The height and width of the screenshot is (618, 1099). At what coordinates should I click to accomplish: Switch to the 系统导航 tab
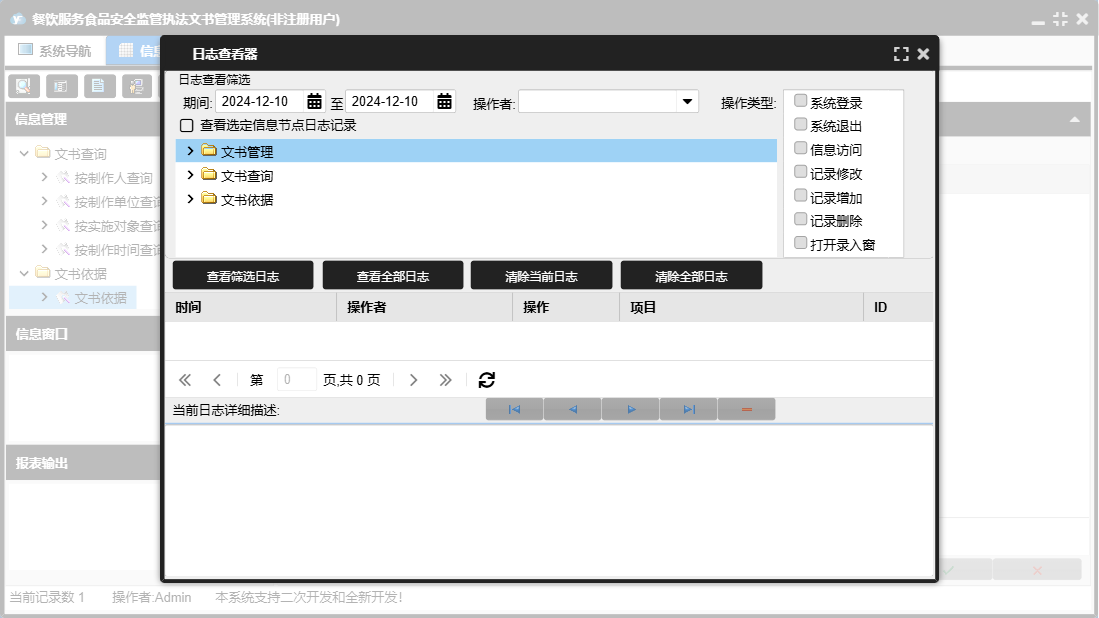pyautogui.click(x=55, y=50)
